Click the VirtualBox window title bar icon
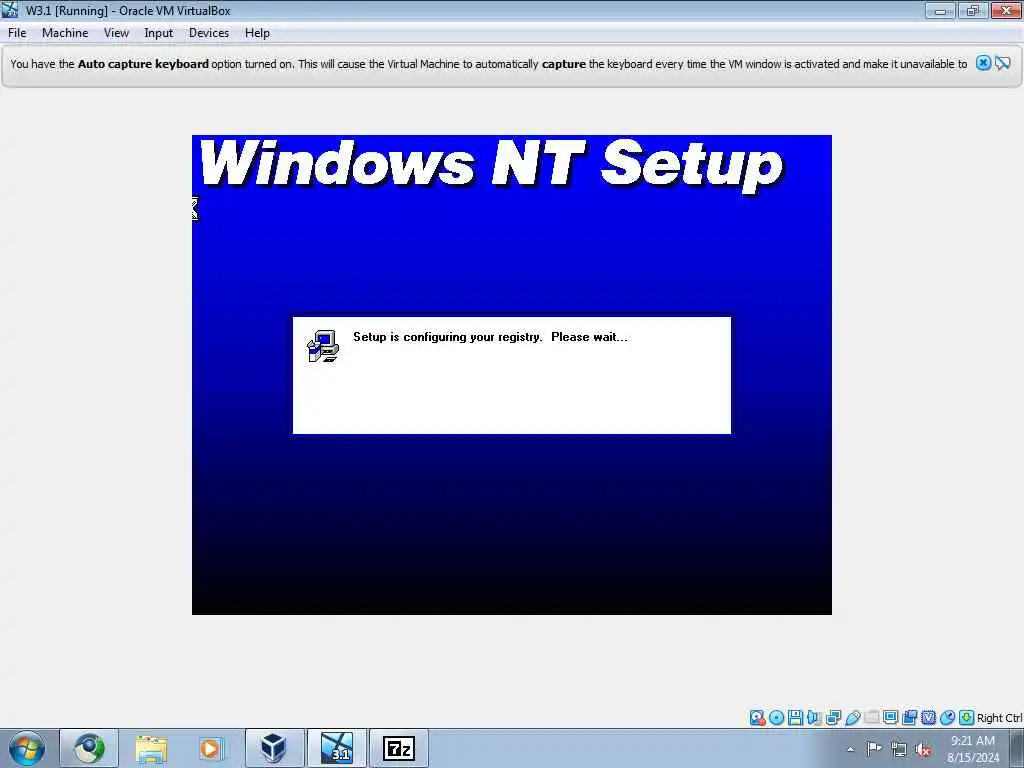The image size is (1024, 768). (x=10, y=10)
